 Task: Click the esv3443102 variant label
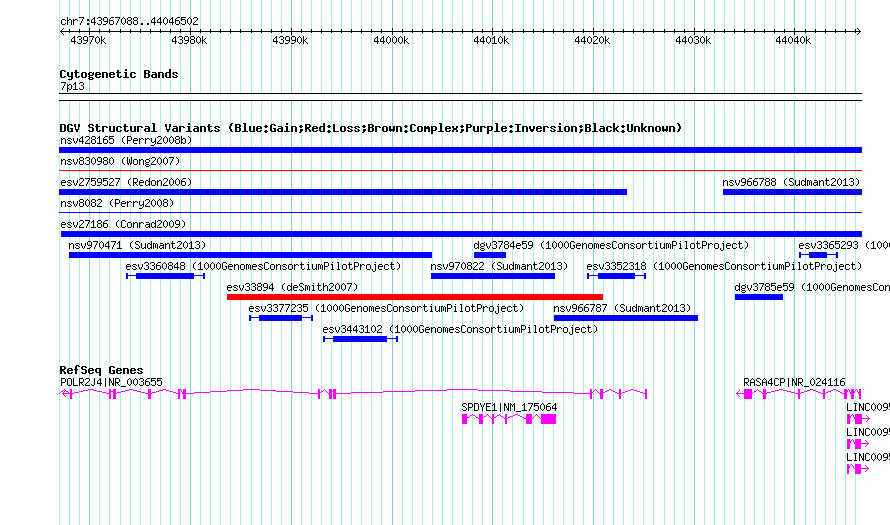click(460, 329)
